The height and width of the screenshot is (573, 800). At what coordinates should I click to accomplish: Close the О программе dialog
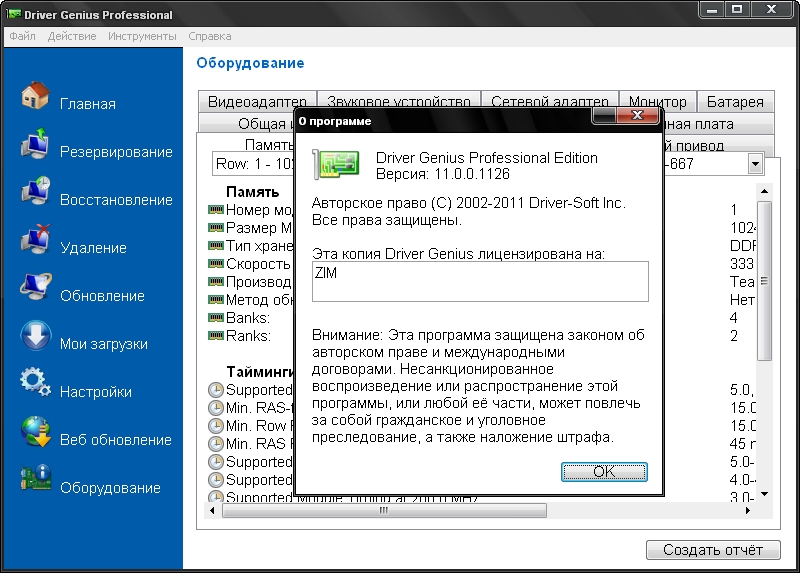638,116
